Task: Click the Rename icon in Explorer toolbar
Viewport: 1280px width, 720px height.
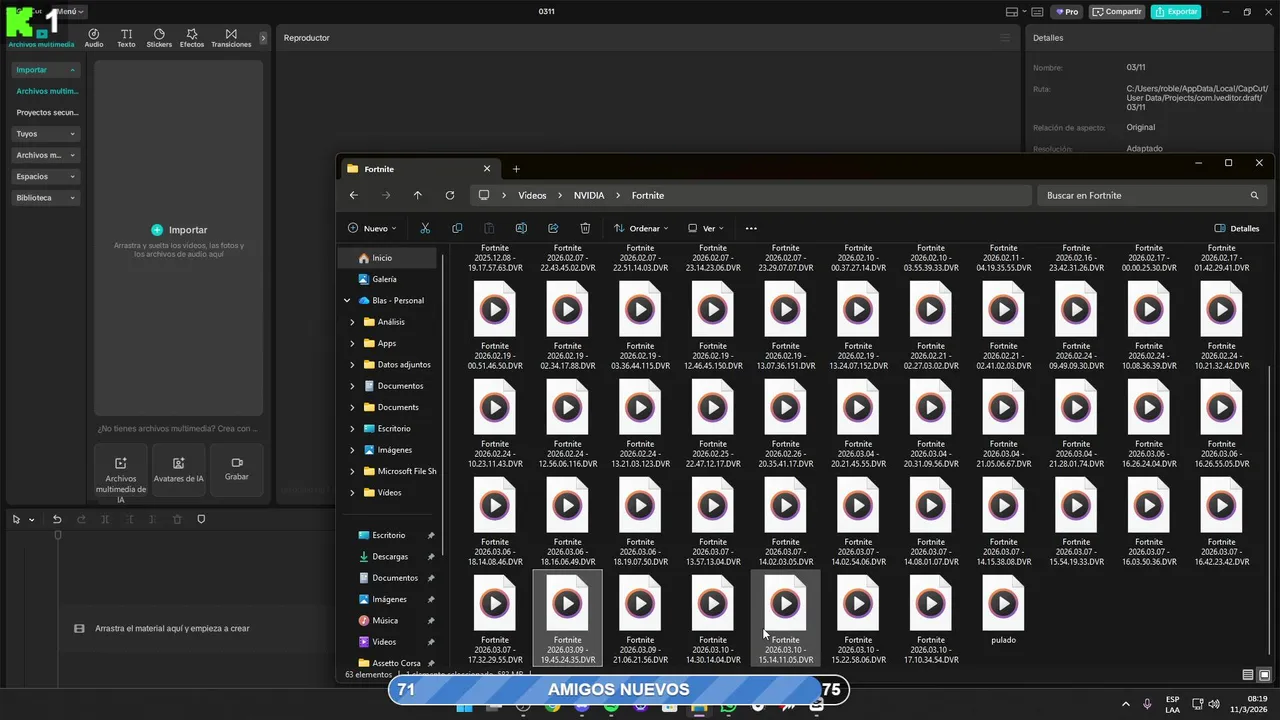Action: [x=521, y=228]
